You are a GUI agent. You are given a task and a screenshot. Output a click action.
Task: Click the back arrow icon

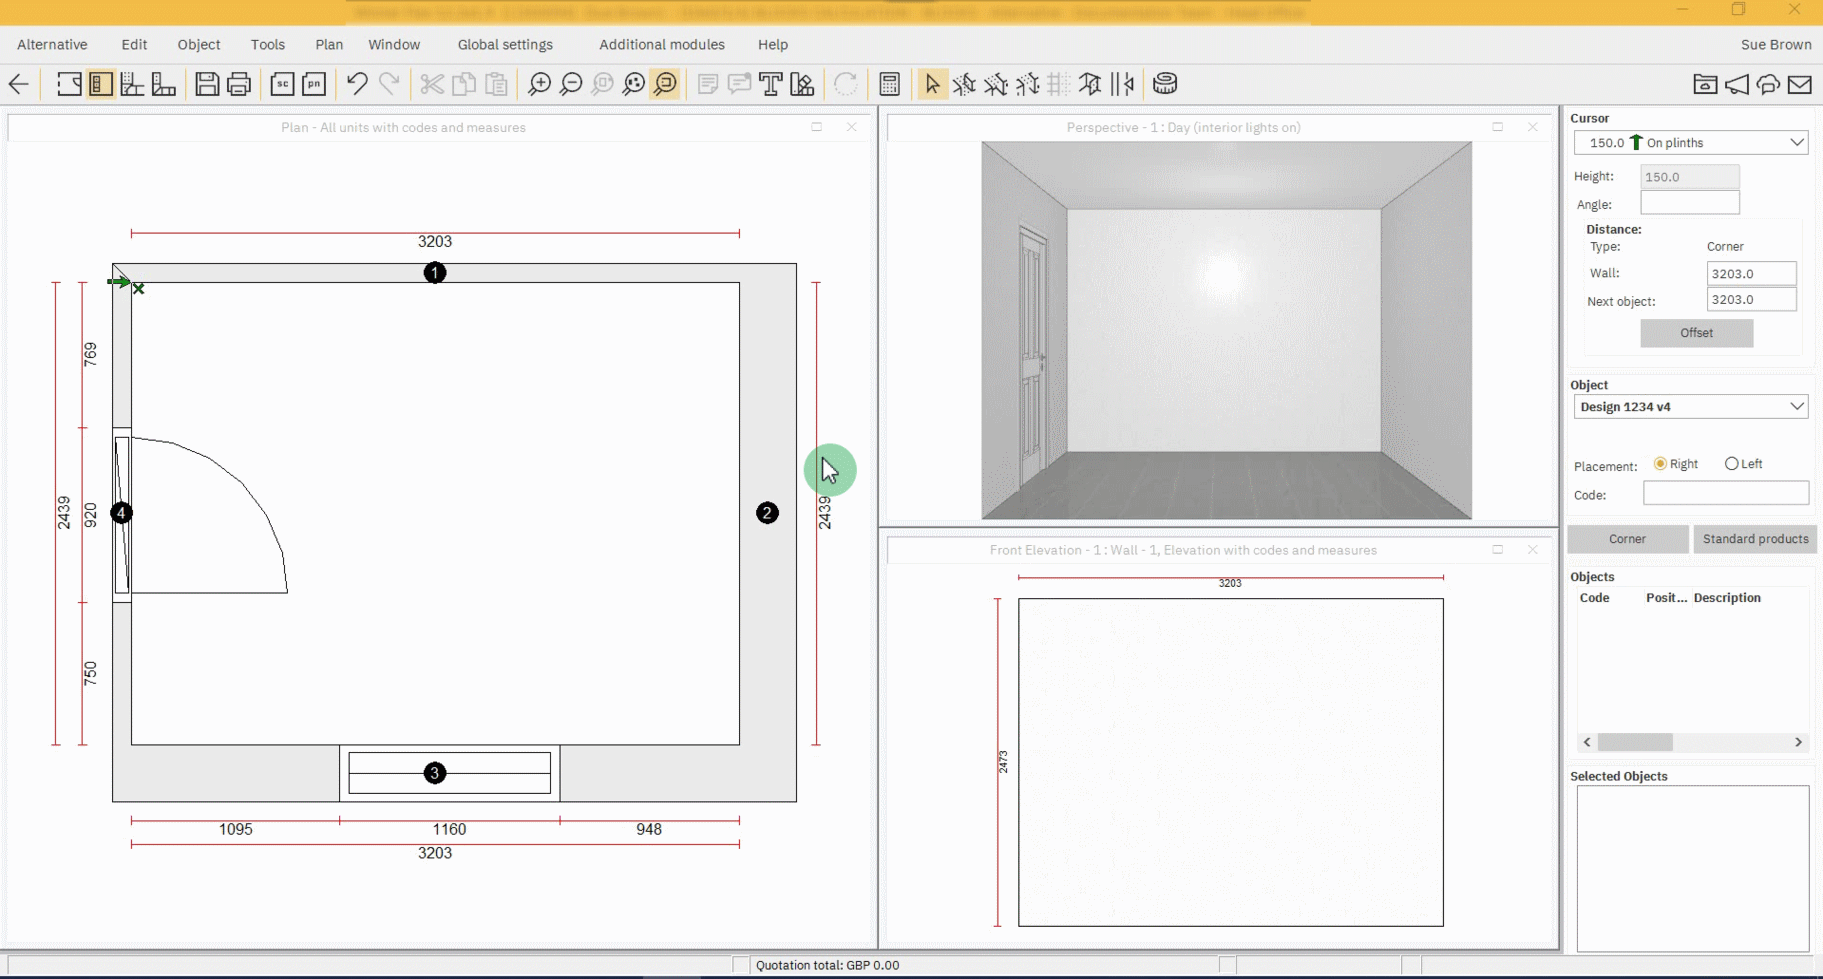(19, 84)
